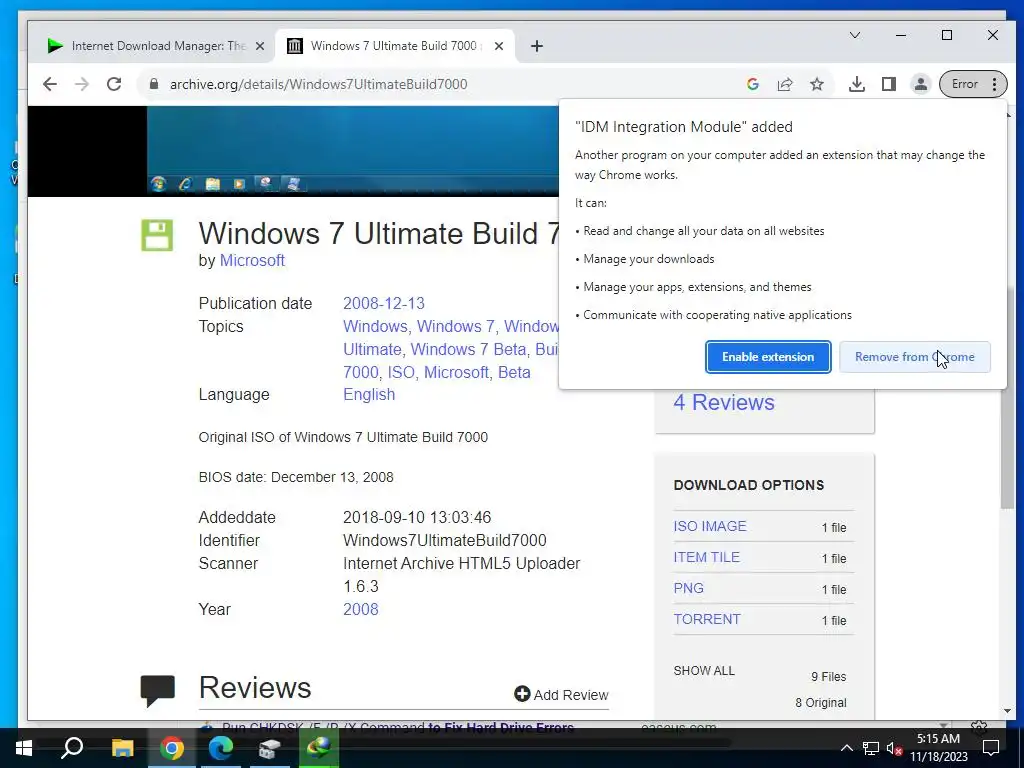Select the Windows 7 Ultimate Build 7000 tab
This screenshot has width=1024, height=768.
(396, 46)
